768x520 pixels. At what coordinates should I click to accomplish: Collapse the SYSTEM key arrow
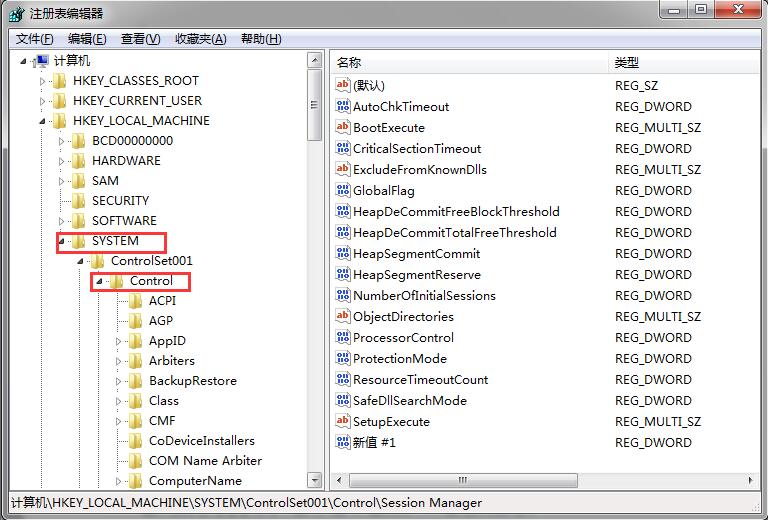[x=61, y=241]
